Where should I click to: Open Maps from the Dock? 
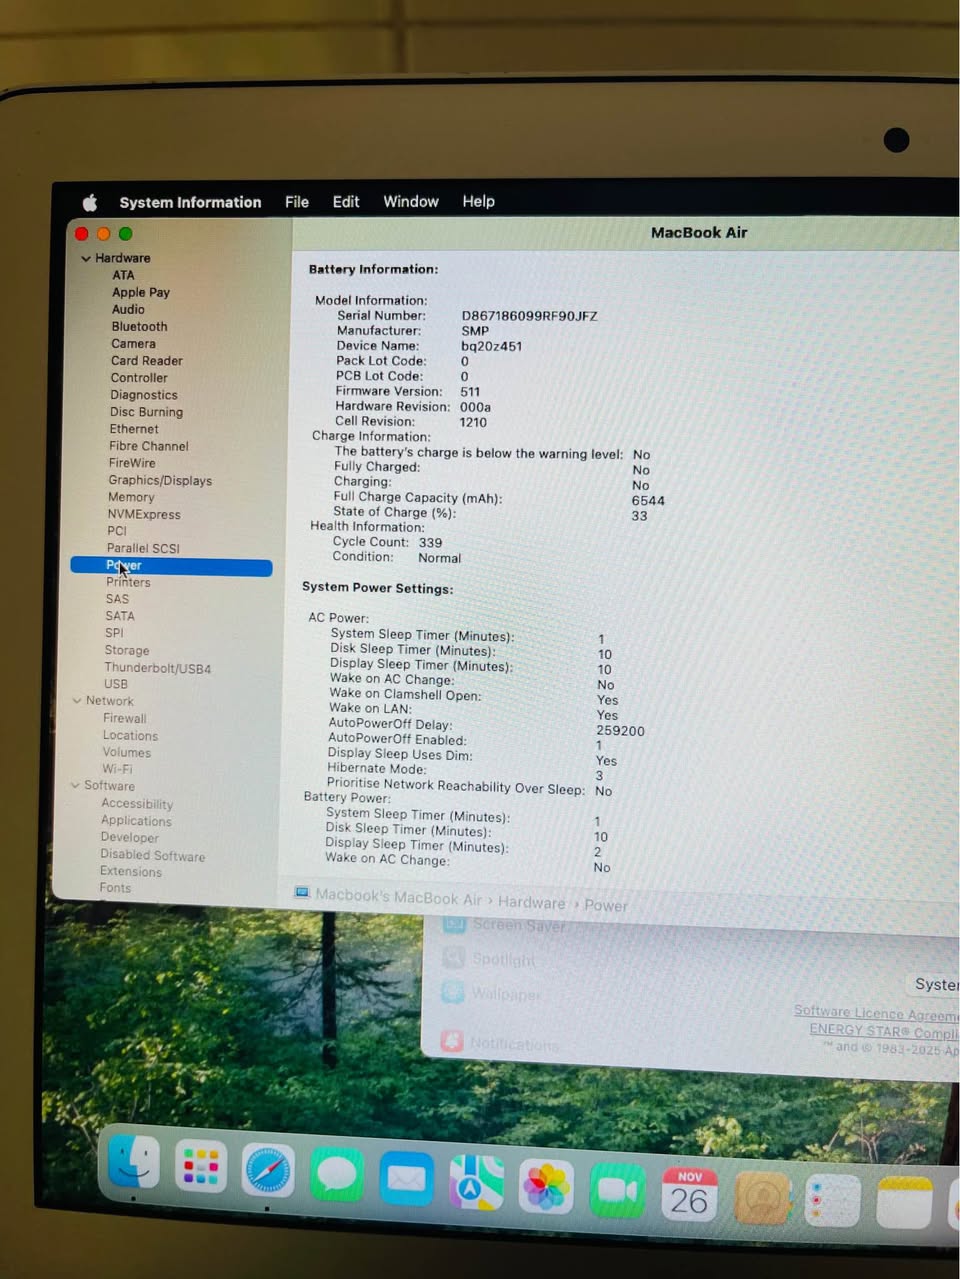(x=476, y=1182)
